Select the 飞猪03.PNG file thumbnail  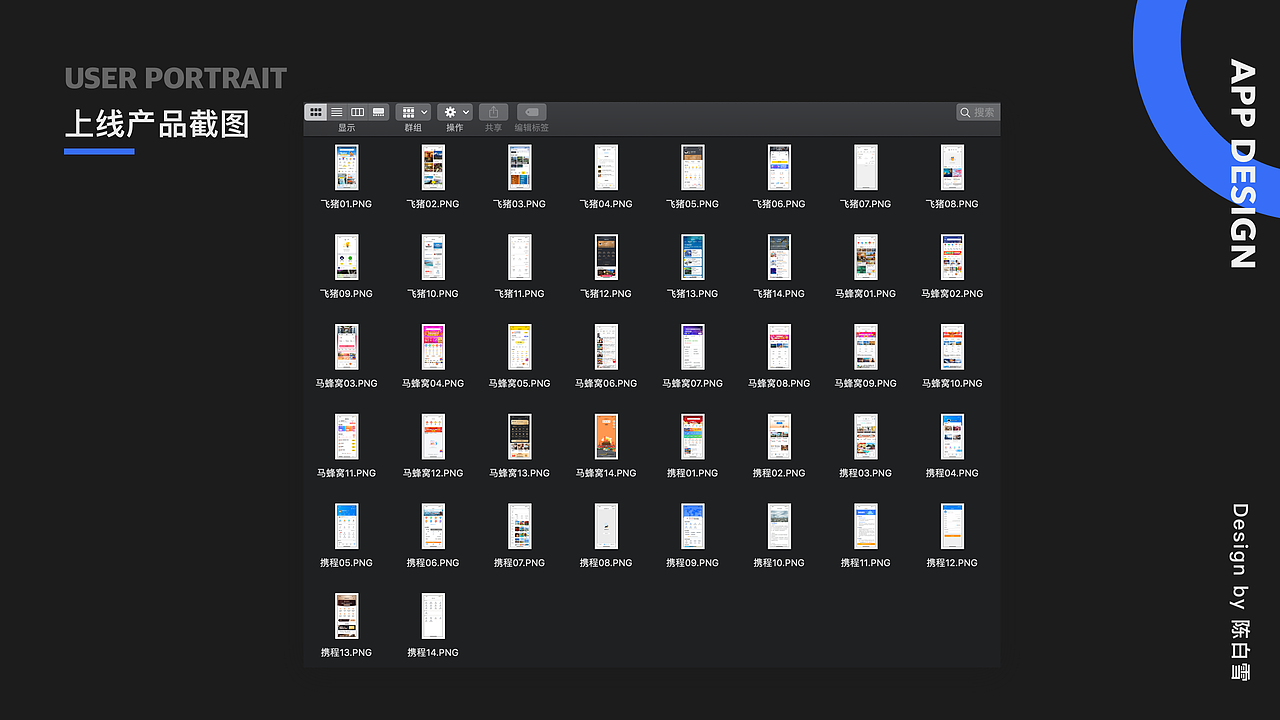[x=519, y=167]
